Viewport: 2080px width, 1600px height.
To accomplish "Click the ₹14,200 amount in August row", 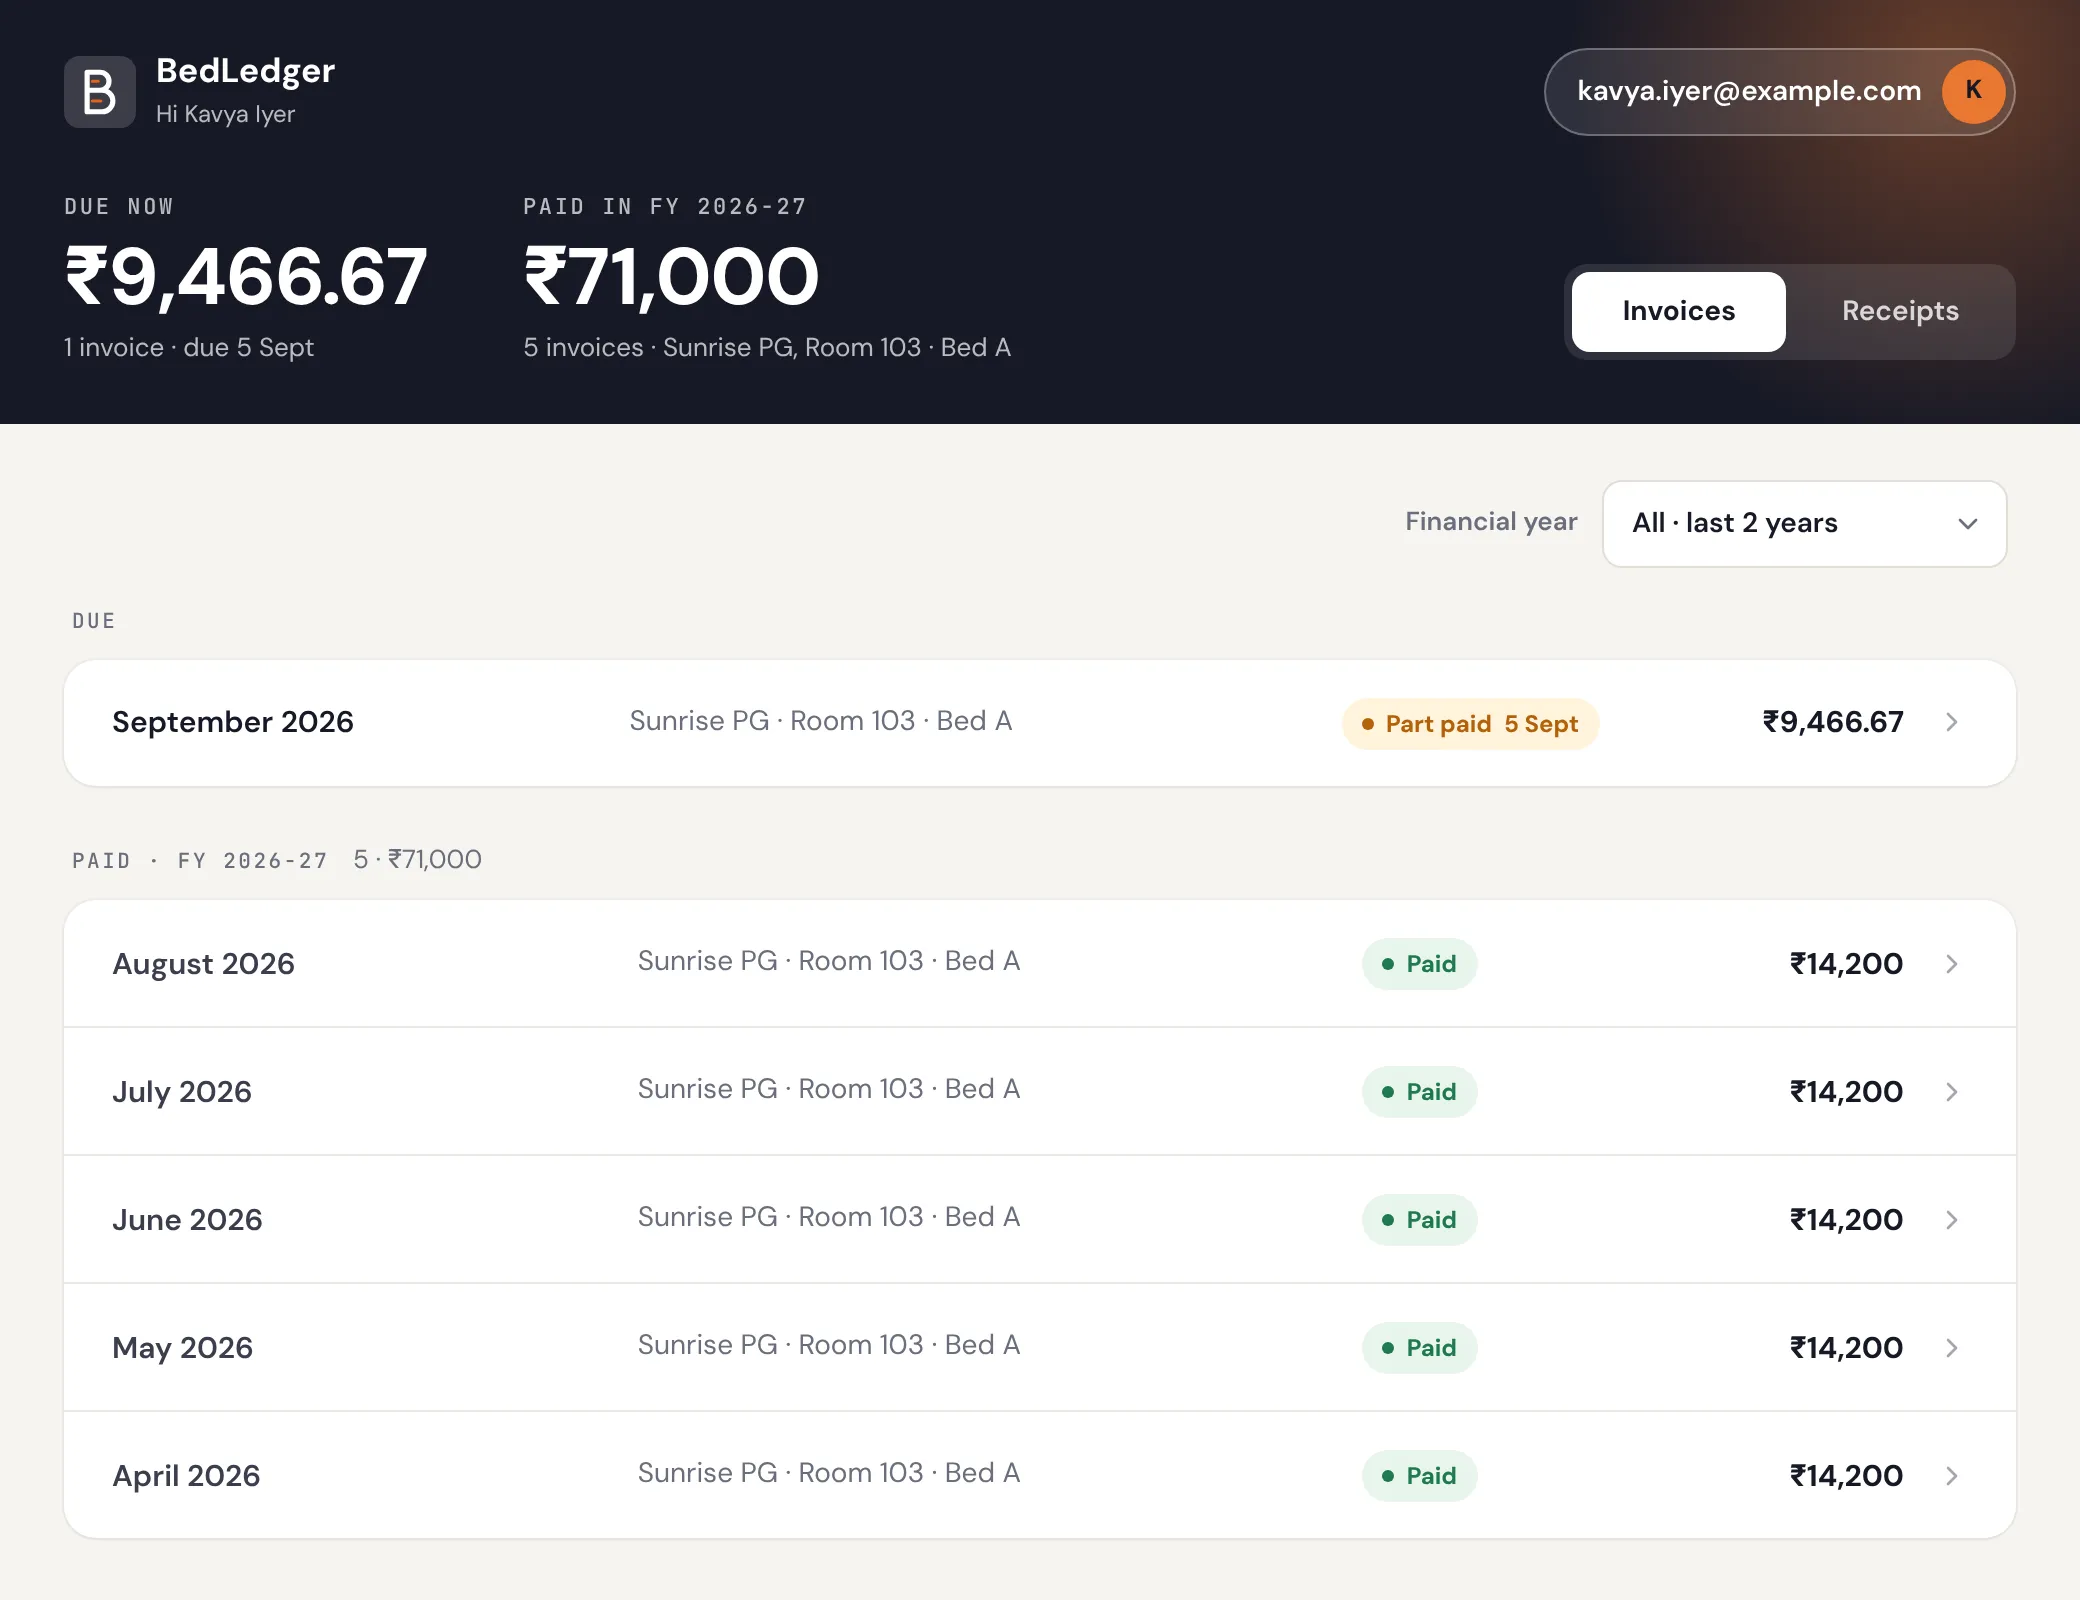I will pos(1846,964).
